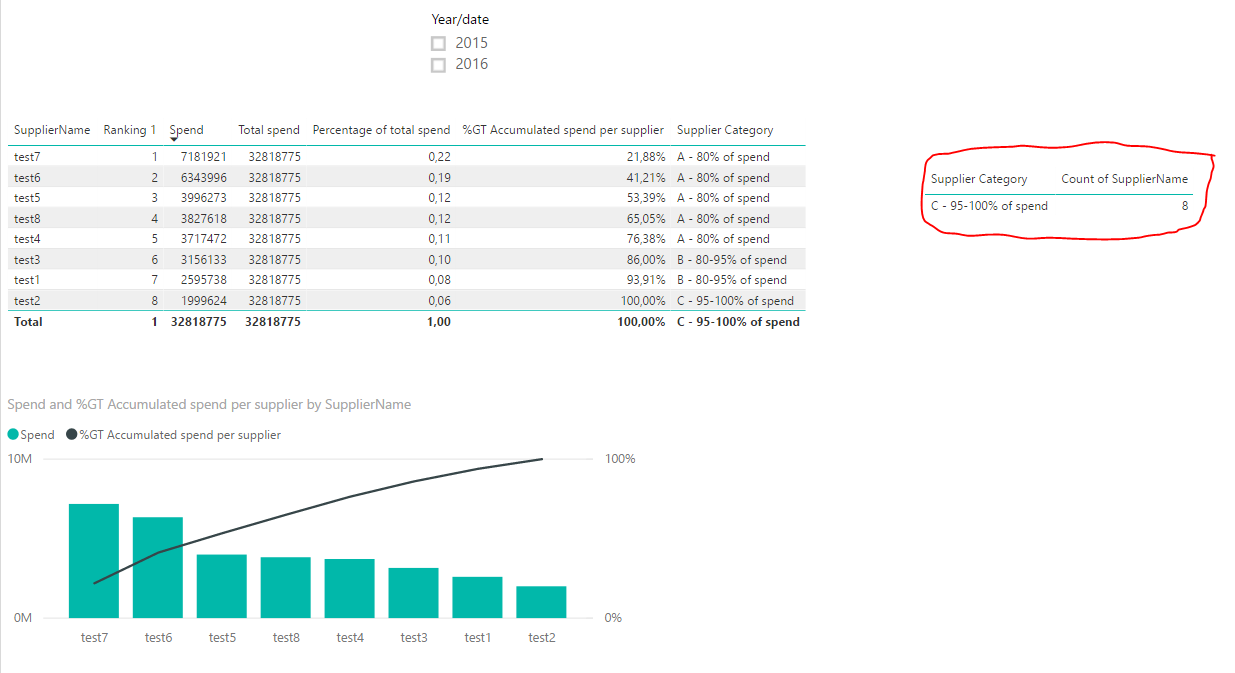Click test2 x-axis label in chart
This screenshot has width=1235, height=673.
[x=541, y=638]
